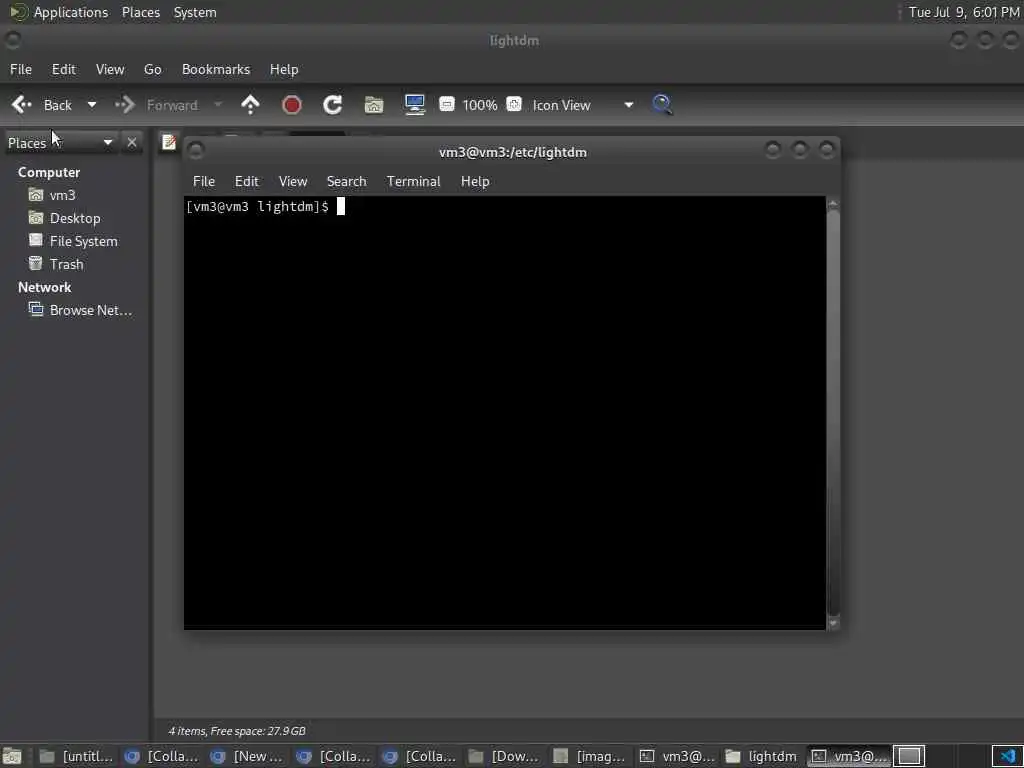Switch to the [New ... taskbar window
The width and height of the screenshot is (1024, 768).
pyautogui.click(x=247, y=756)
